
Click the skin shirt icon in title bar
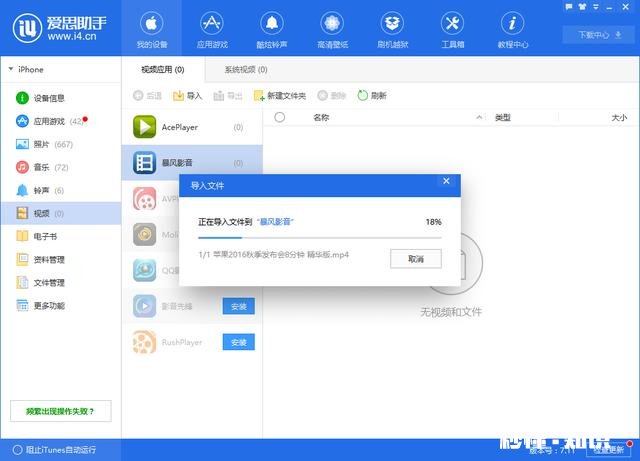582,7
